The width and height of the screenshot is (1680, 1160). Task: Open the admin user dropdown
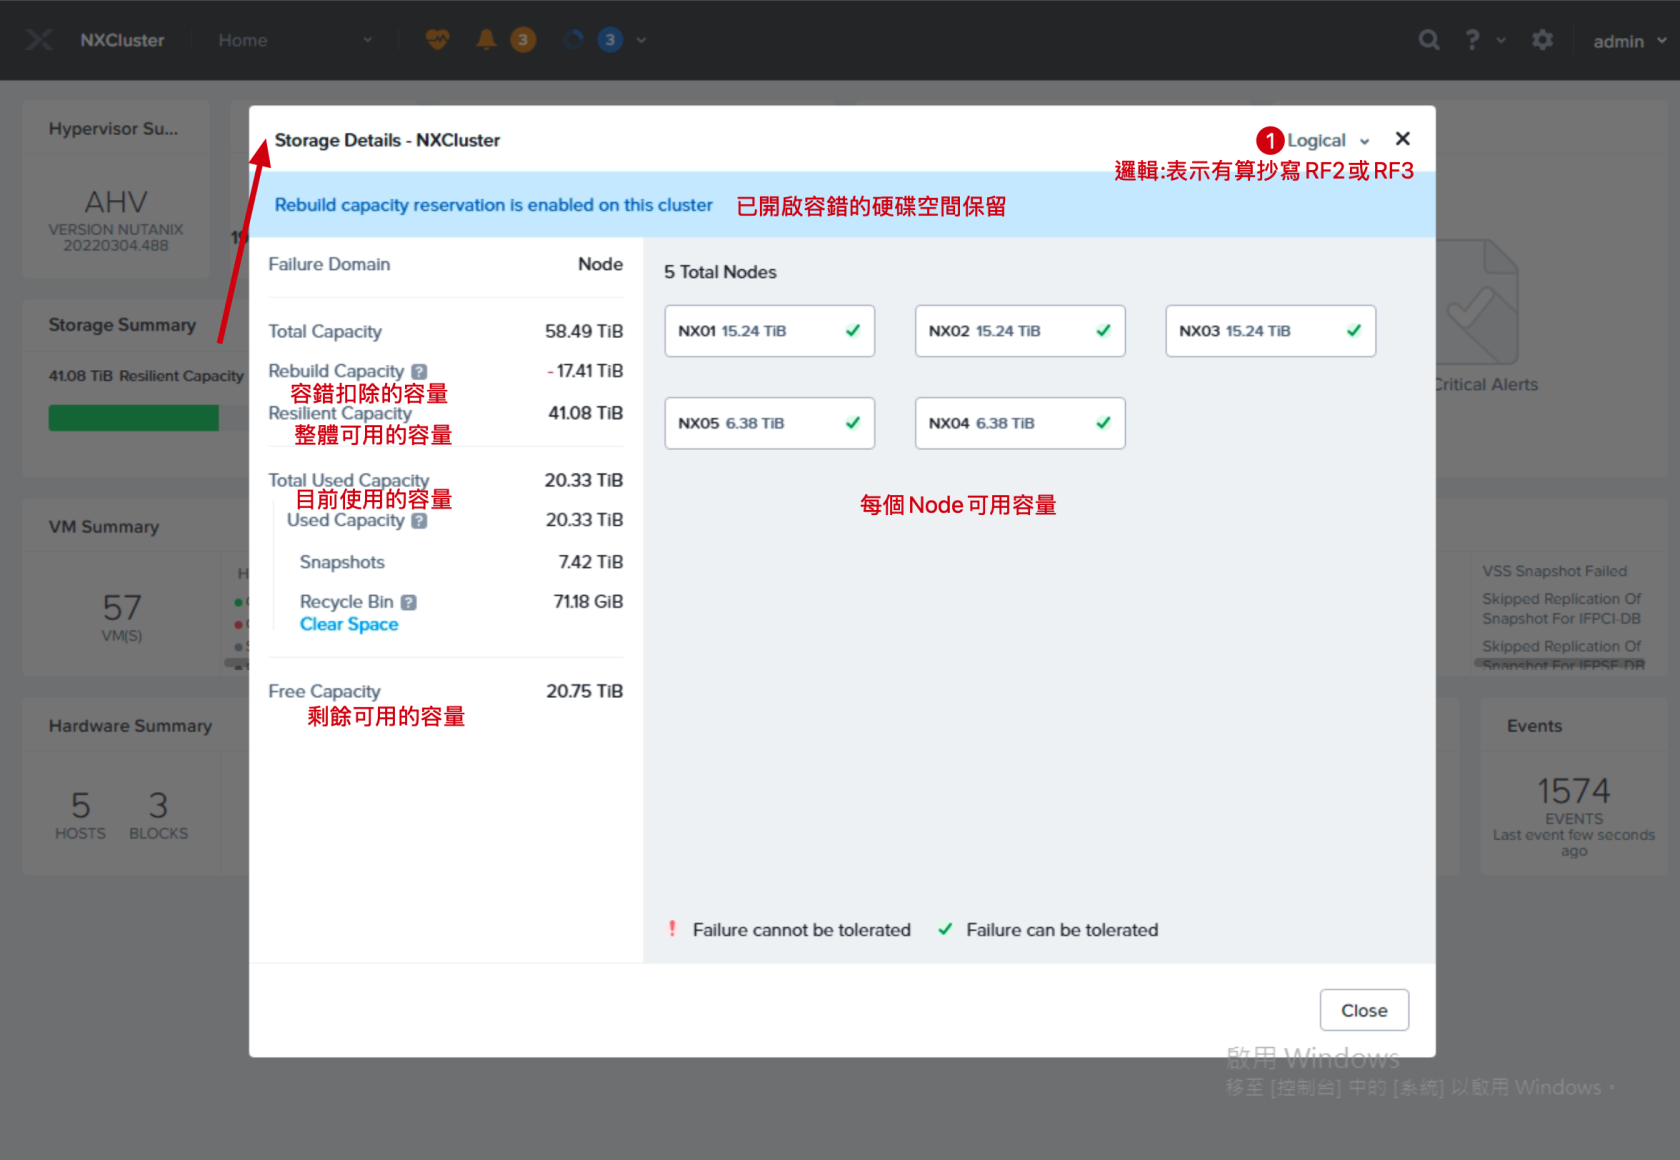click(1629, 41)
